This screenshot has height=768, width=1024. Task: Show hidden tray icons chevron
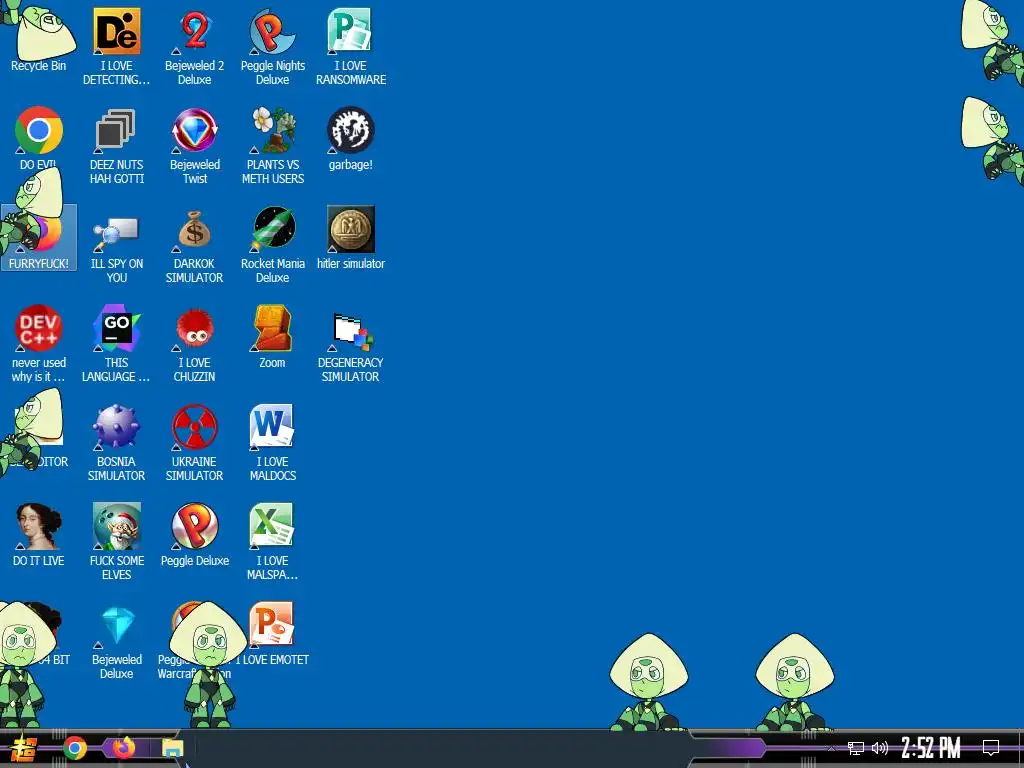point(831,748)
